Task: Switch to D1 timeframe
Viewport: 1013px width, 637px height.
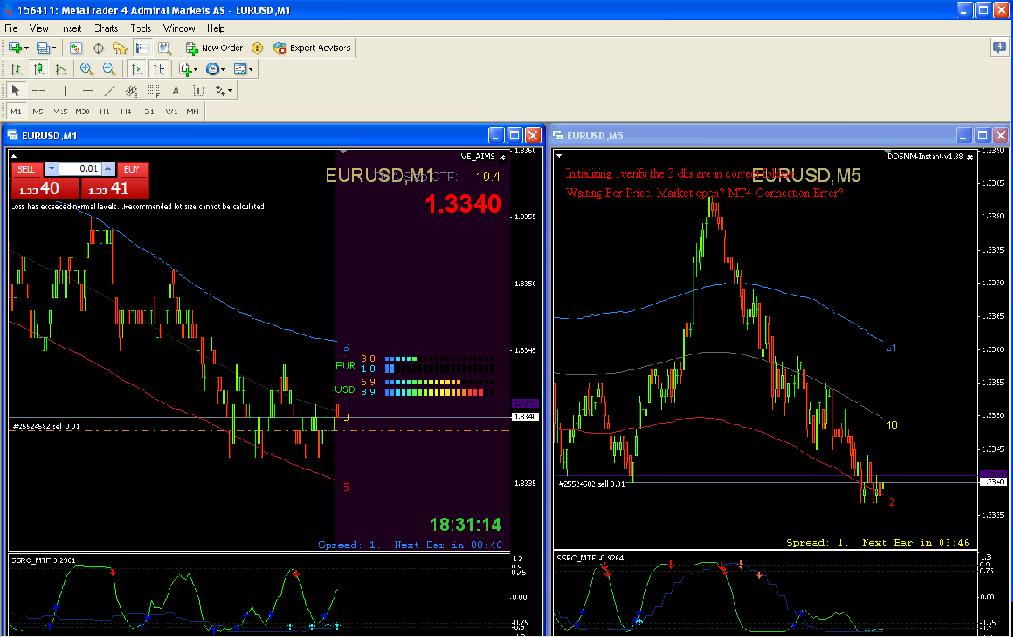Action: 149,111
